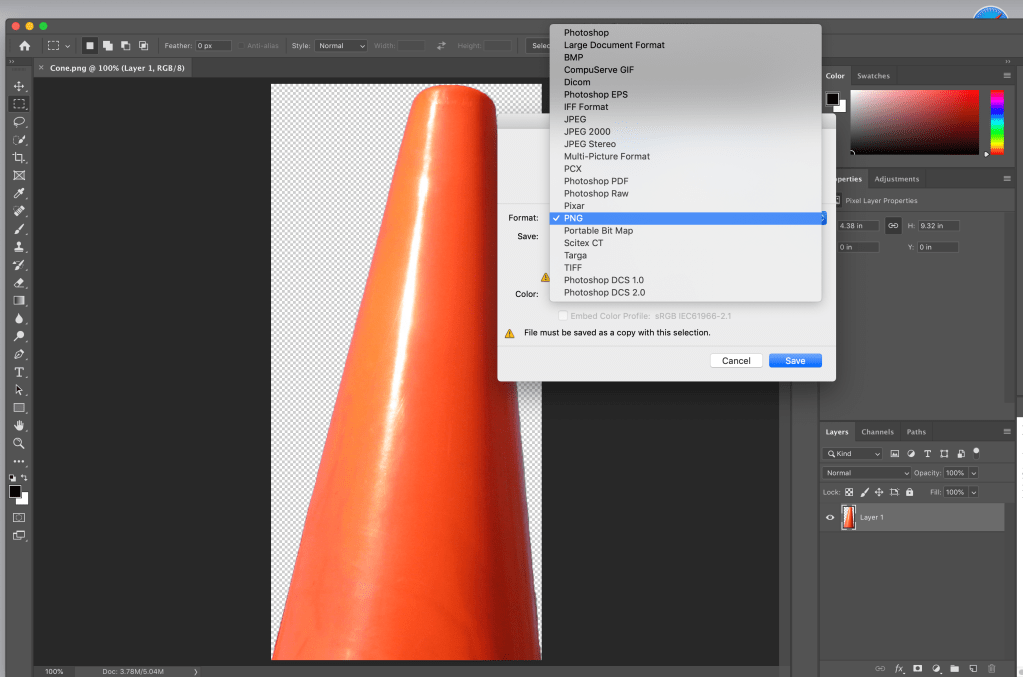Screen dimensions: 1023x677
Task: Choose JPEG from the format list
Action: (x=575, y=119)
